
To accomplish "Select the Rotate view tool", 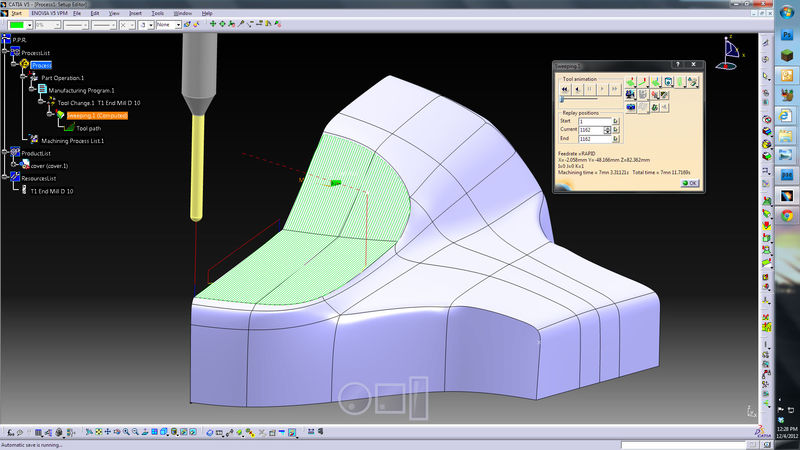I will 117,432.
